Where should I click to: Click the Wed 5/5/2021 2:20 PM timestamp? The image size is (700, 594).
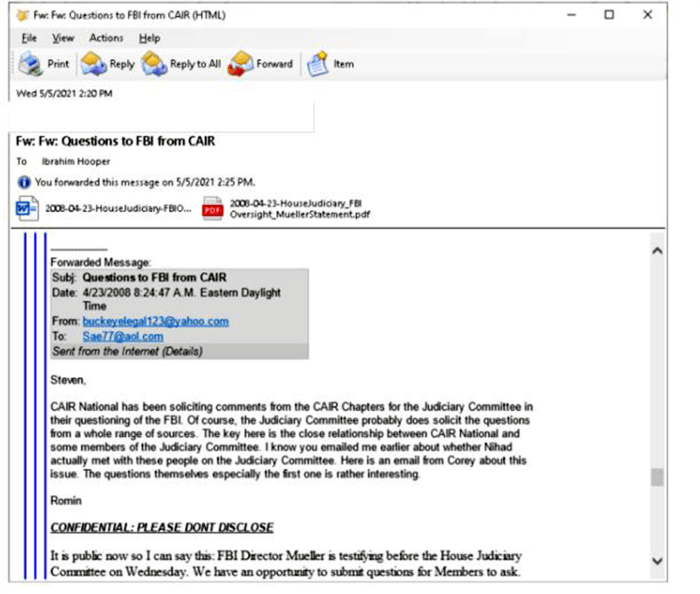click(x=64, y=94)
